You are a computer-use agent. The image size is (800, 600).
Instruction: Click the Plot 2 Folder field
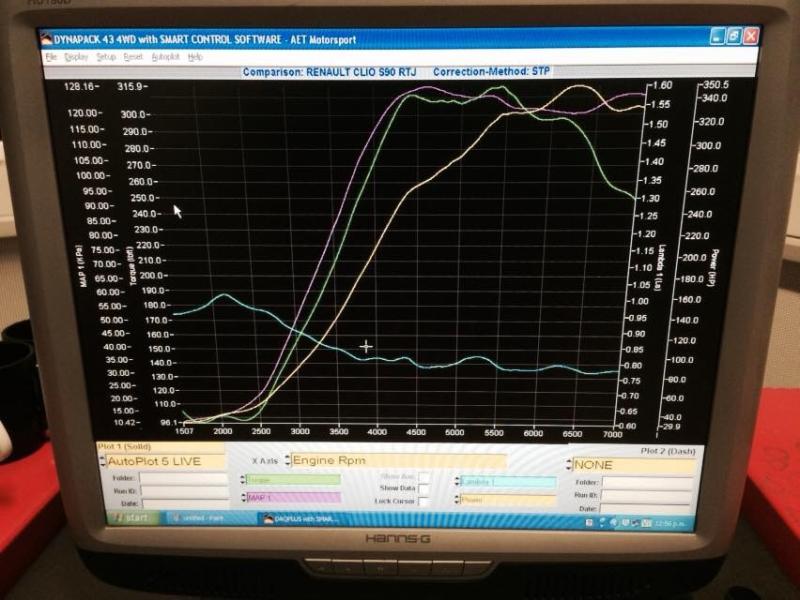tap(647, 482)
